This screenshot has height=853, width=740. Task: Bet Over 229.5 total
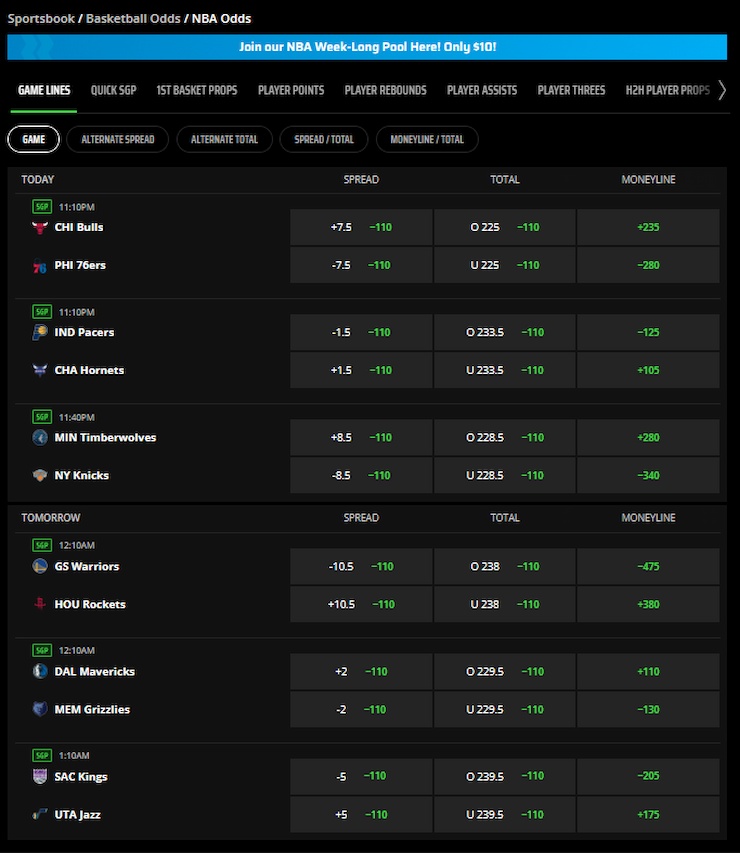505,671
